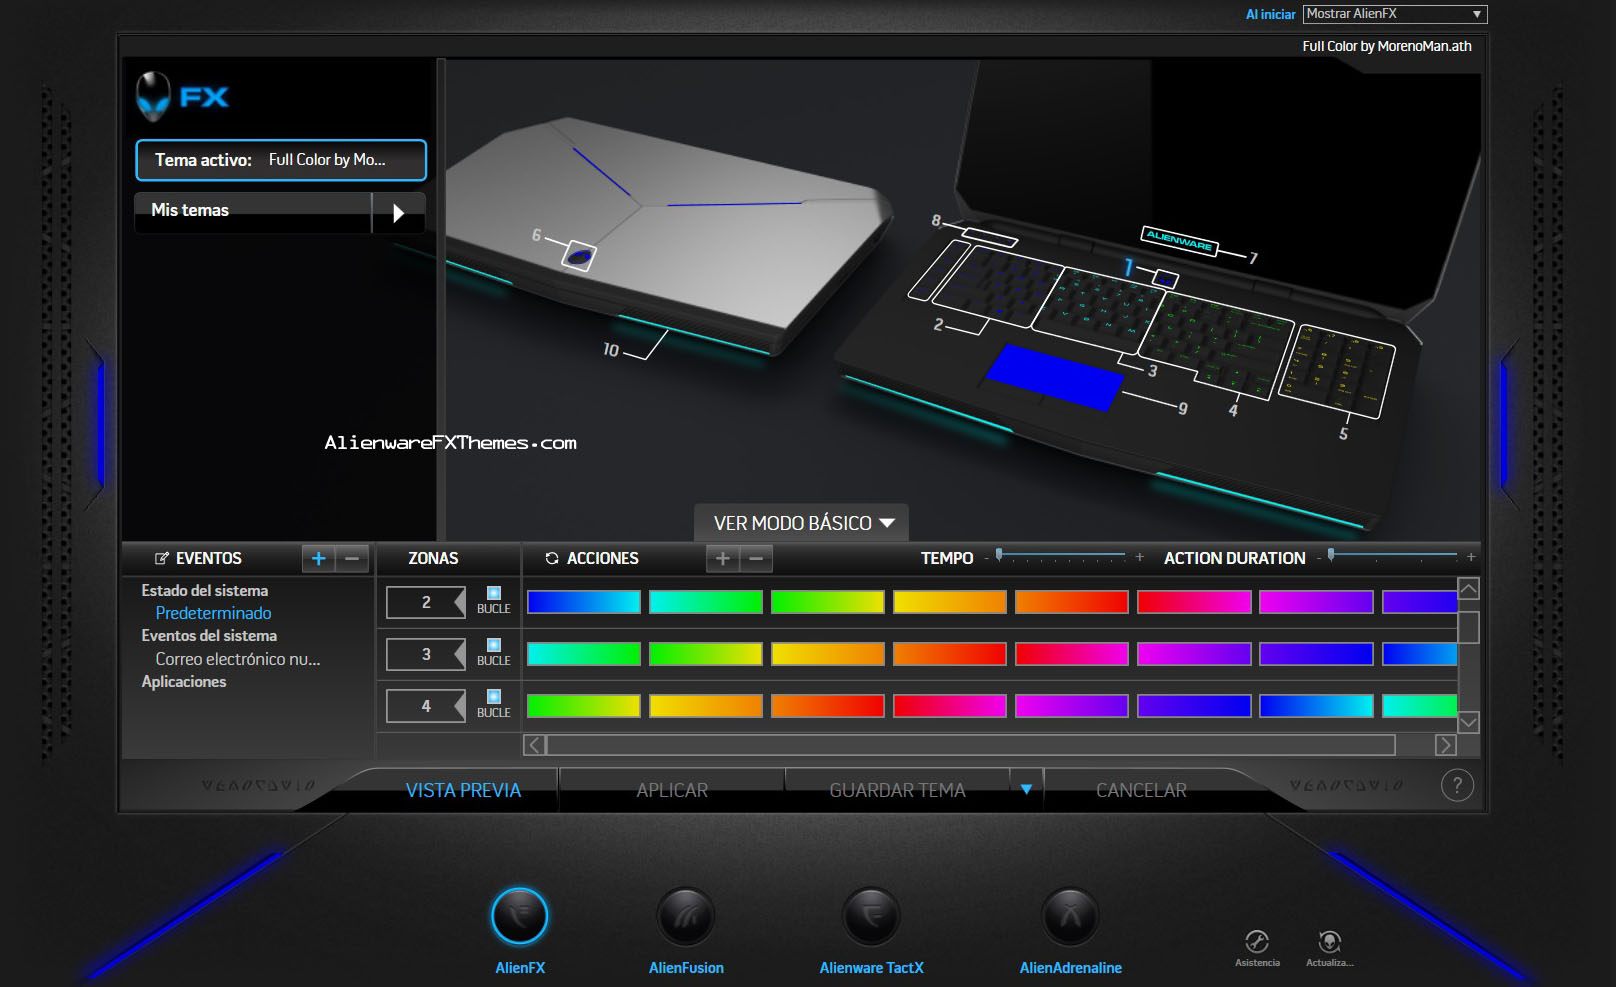Open the AlienFX module icon
The width and height of the screenshot is (1616, 987).
coord(520,916)
